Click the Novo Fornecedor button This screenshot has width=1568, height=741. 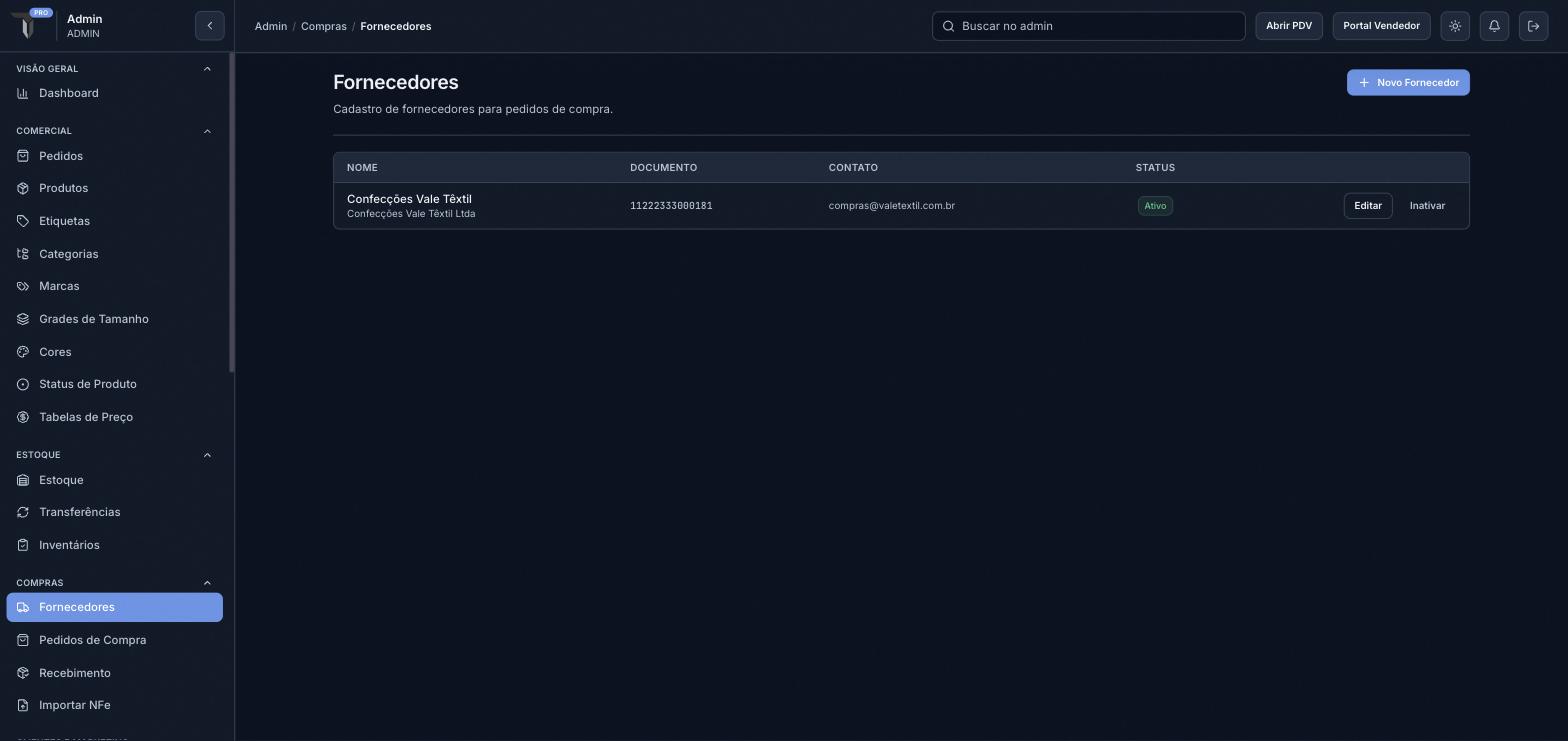click(x=1408, y=83)
